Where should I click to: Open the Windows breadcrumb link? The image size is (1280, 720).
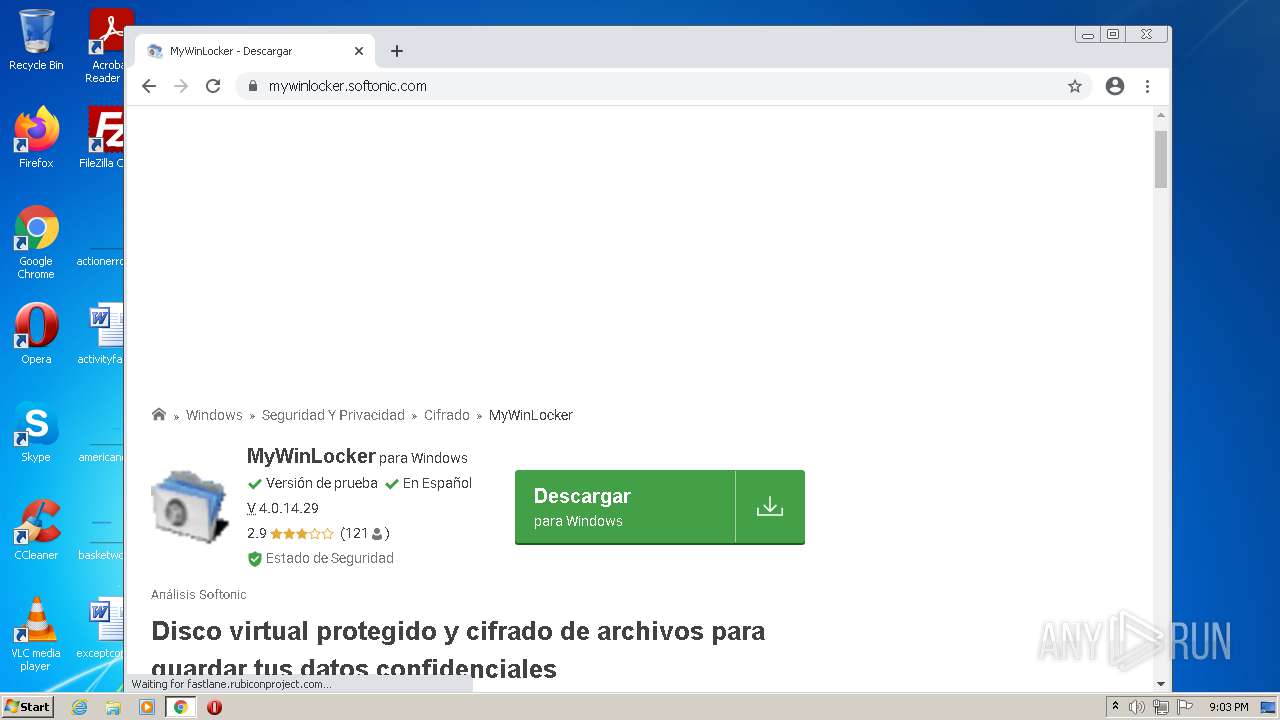[x=214, y=415]
